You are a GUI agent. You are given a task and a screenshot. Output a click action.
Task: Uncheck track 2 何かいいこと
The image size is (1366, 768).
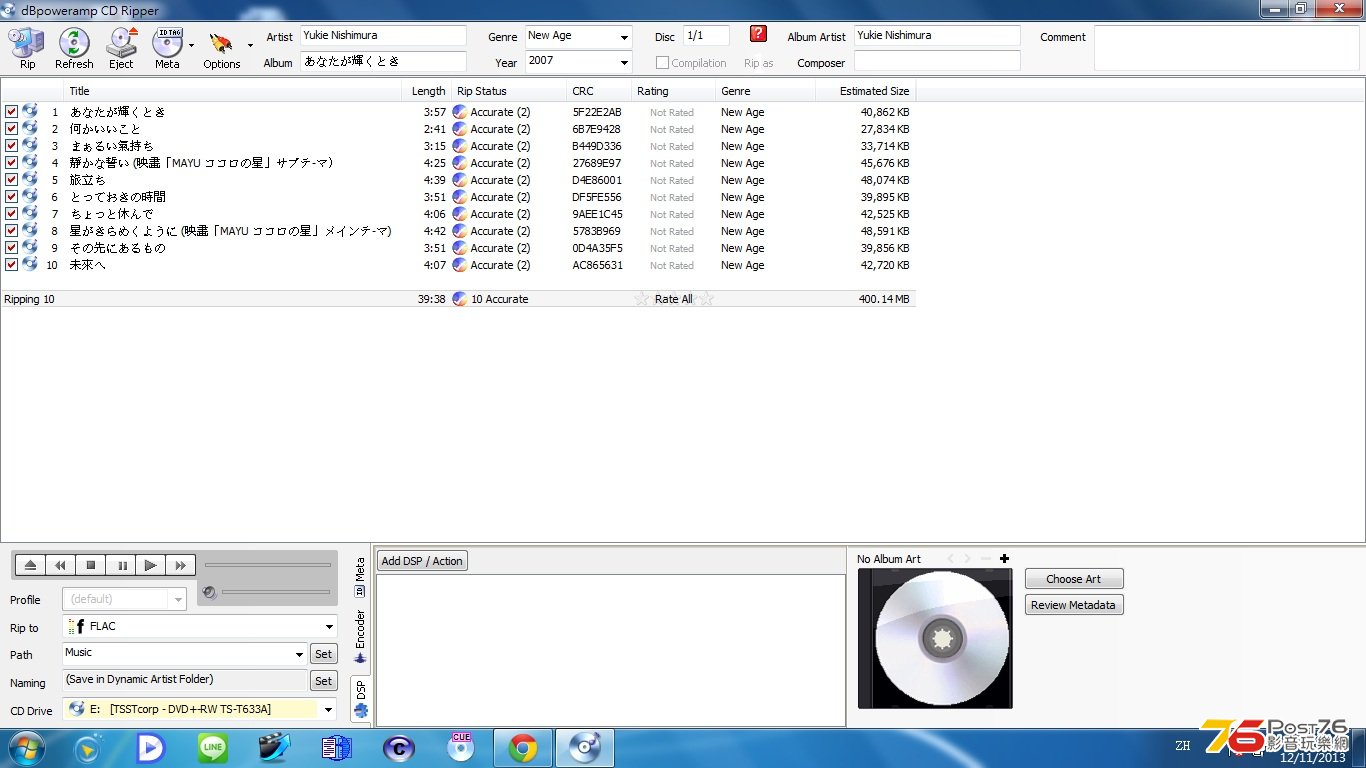coord(11,129)
